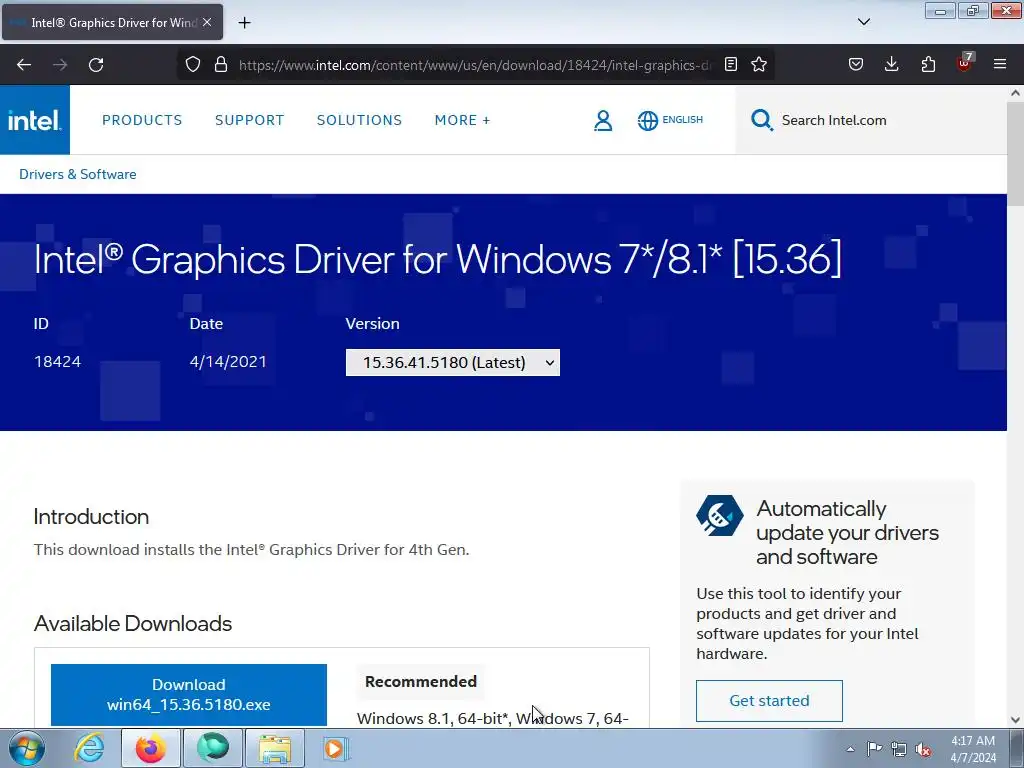Click the Intel logo
This screenshot has width=1024, height=768.
35,120
